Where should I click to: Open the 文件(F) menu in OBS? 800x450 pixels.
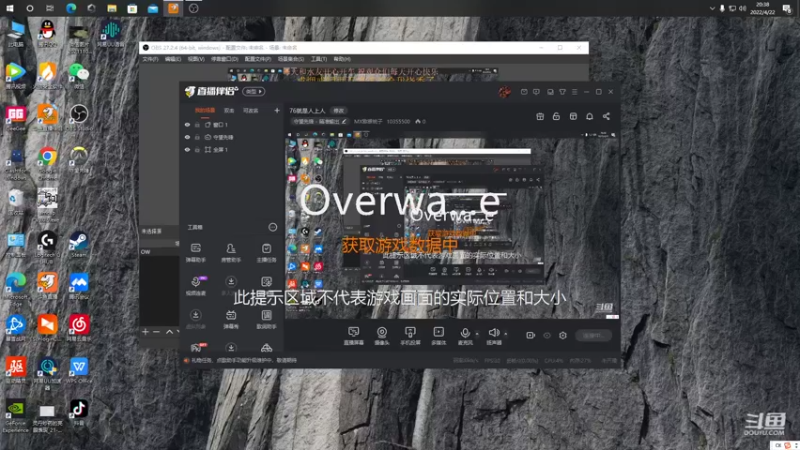(x=151, y=59)
